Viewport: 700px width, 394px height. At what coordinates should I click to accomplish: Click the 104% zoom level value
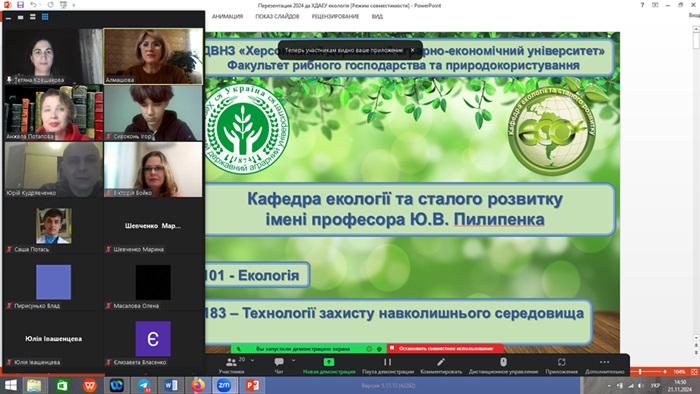click(x=679, y=371)
